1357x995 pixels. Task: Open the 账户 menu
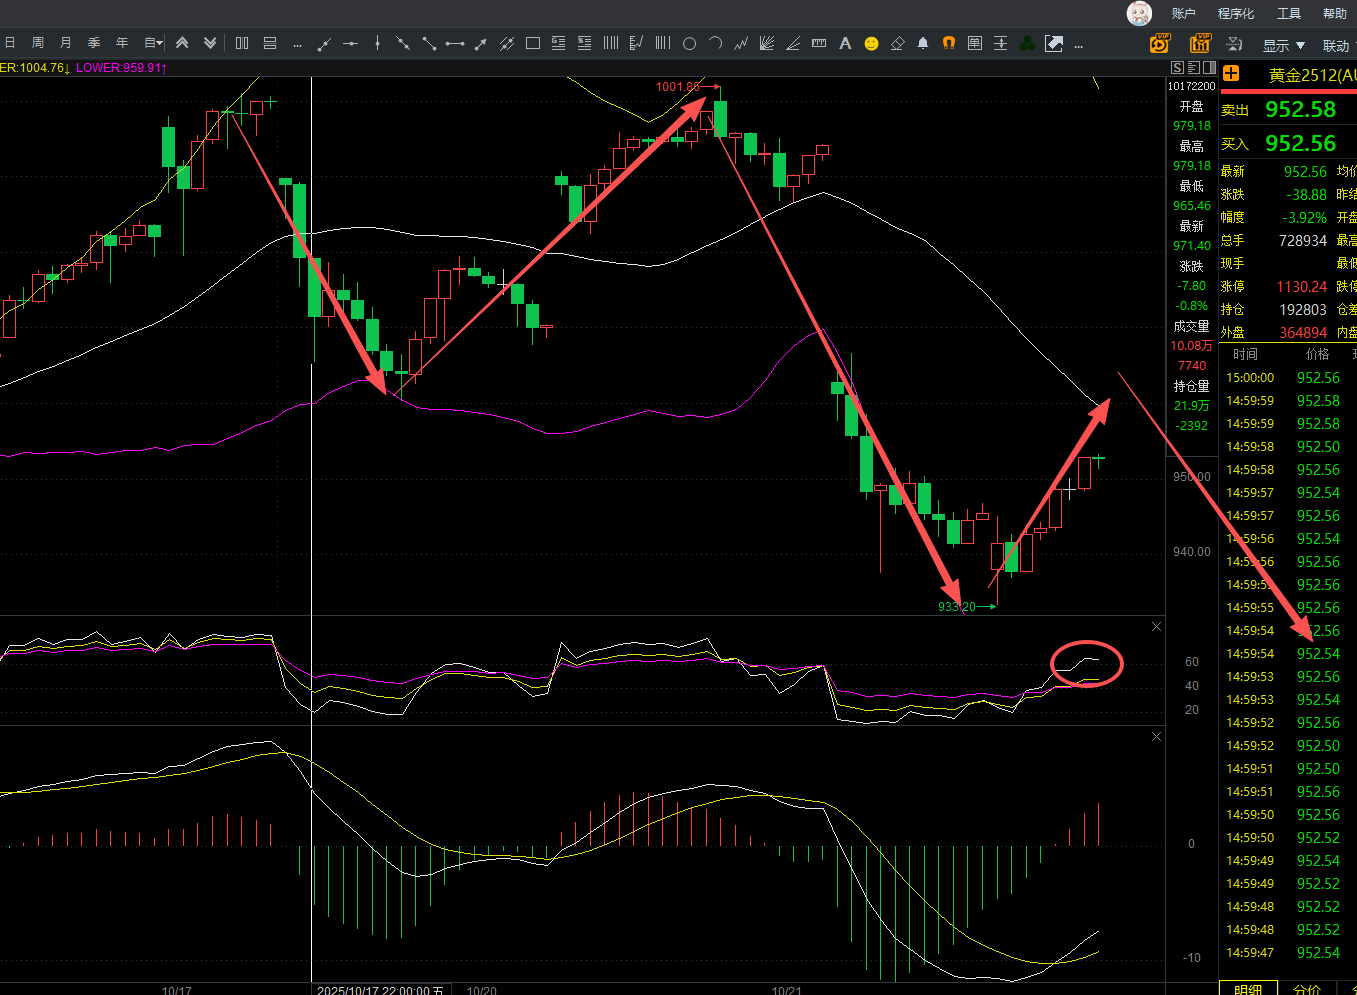click(x=1183, y=13)
